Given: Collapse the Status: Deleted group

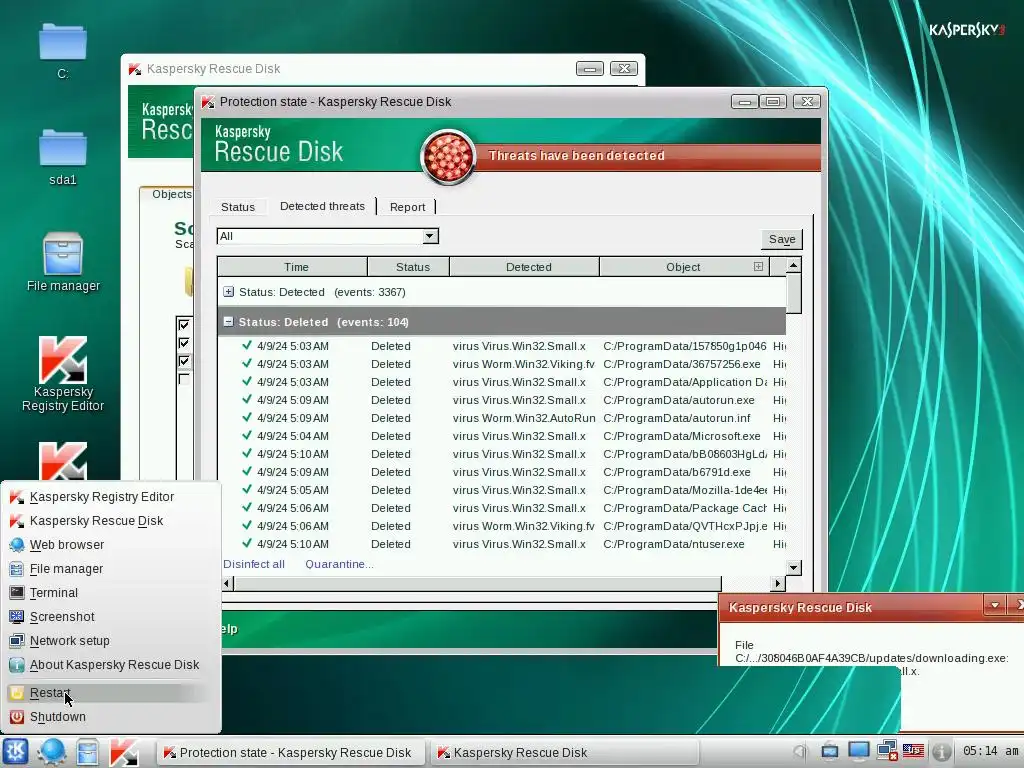Looking at the screenshot, I should click(229, 321).
